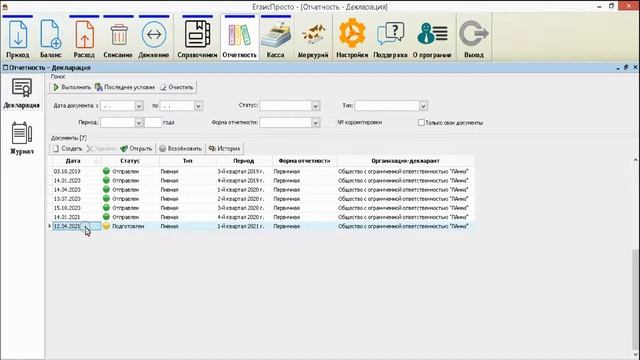Open the Движение section

pyautogui.click(x=153, y=38)
